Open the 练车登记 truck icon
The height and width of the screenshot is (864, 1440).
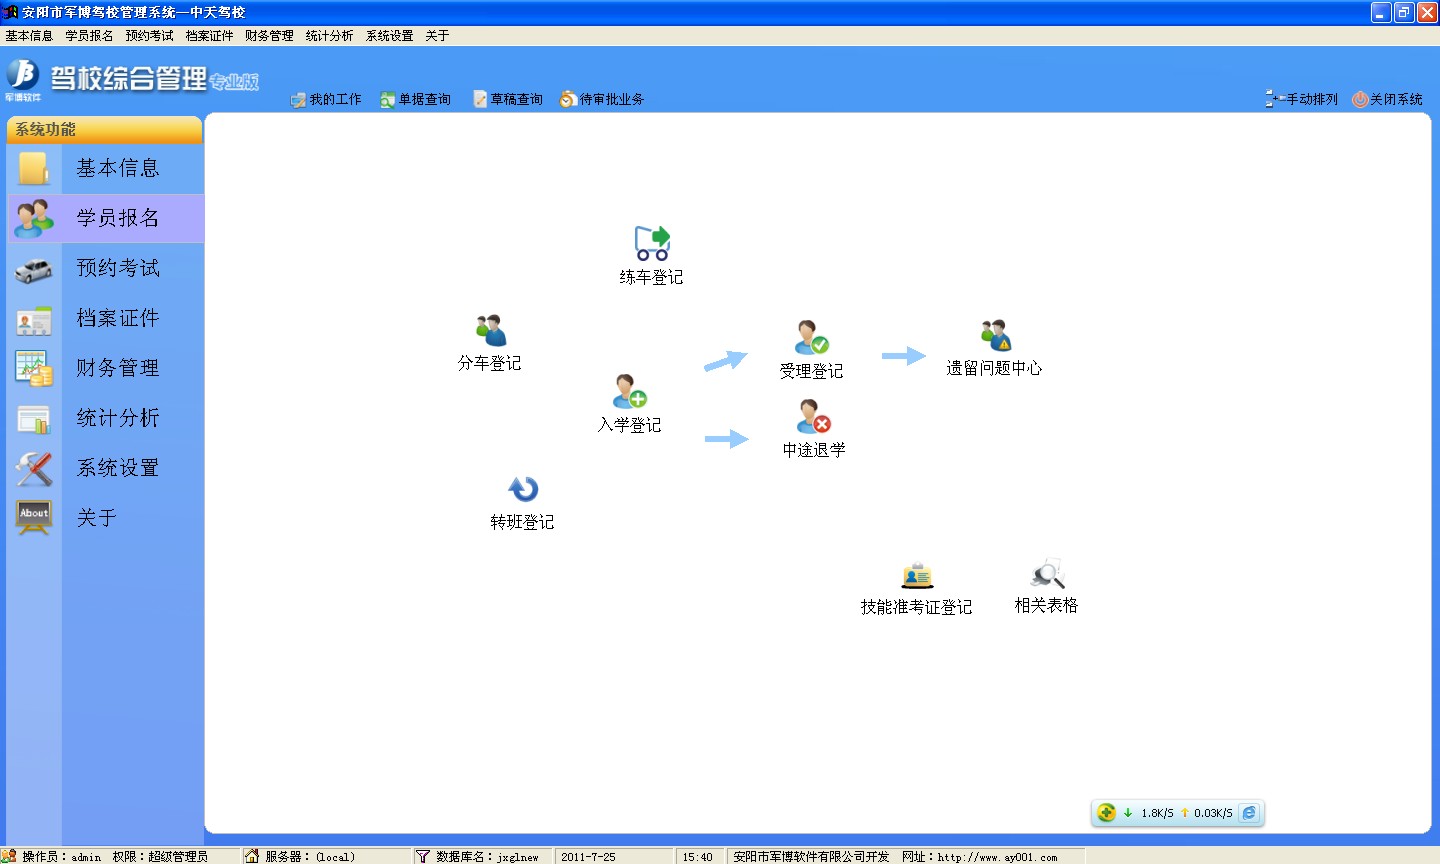pyautogui.click(x=652, y=243)
